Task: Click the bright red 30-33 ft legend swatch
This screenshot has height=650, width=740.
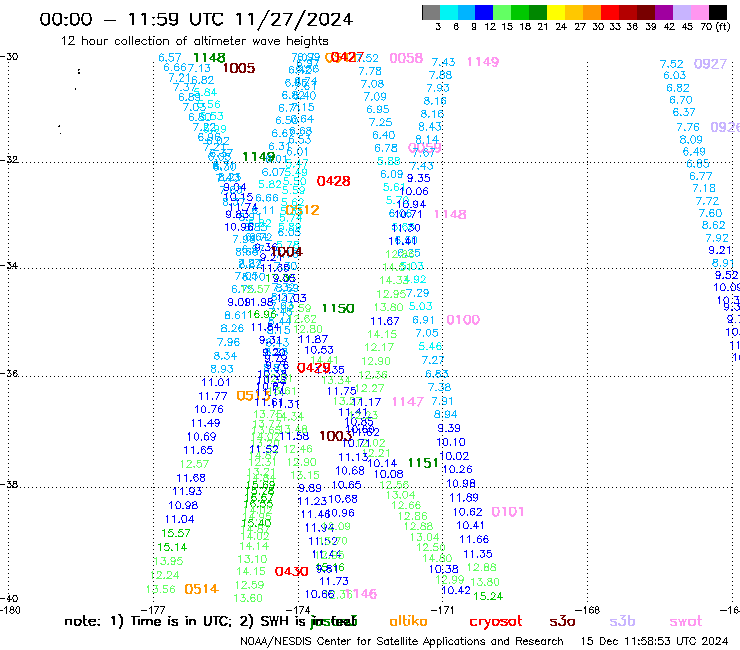Action: (x=610, y=12)
